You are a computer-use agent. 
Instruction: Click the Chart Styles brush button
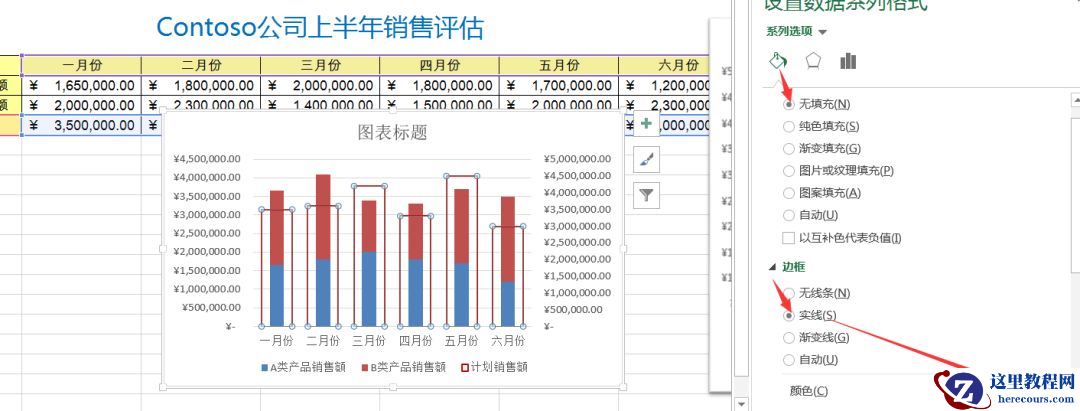click(646, 160)
